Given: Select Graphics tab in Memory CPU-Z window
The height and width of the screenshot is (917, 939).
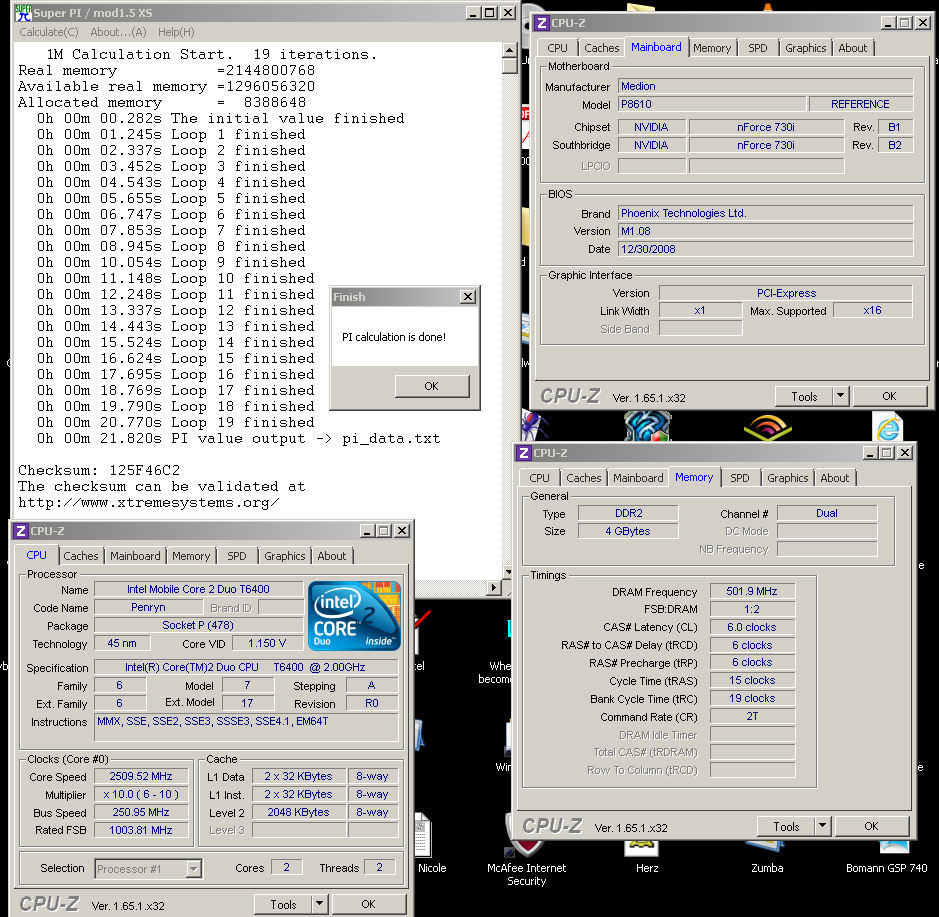Looking at the screenshot, I should pos(787,478).
